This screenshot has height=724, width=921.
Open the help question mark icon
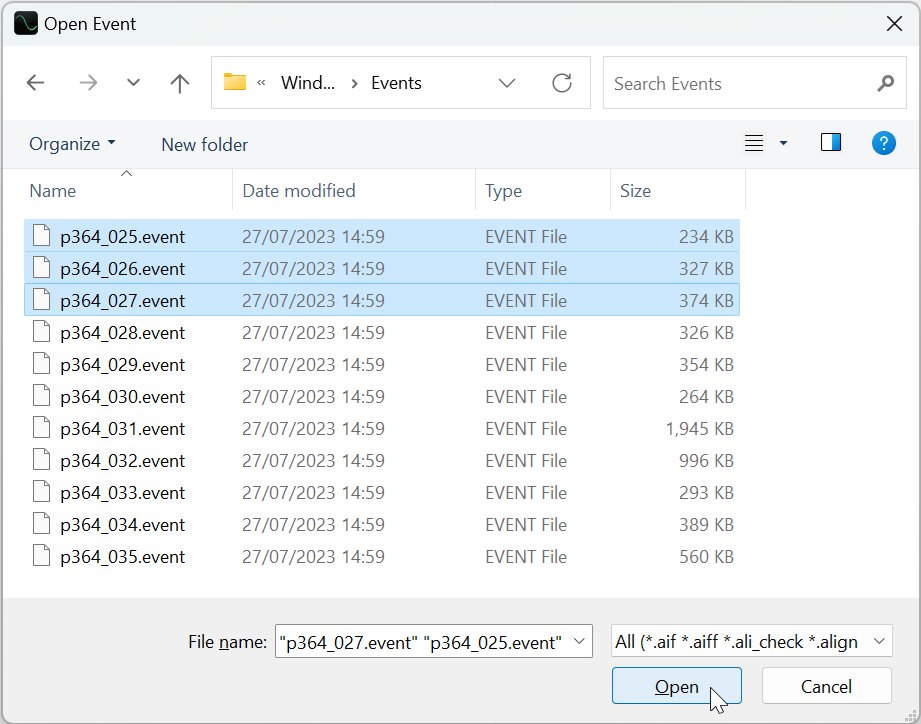[x=883, y=143]
